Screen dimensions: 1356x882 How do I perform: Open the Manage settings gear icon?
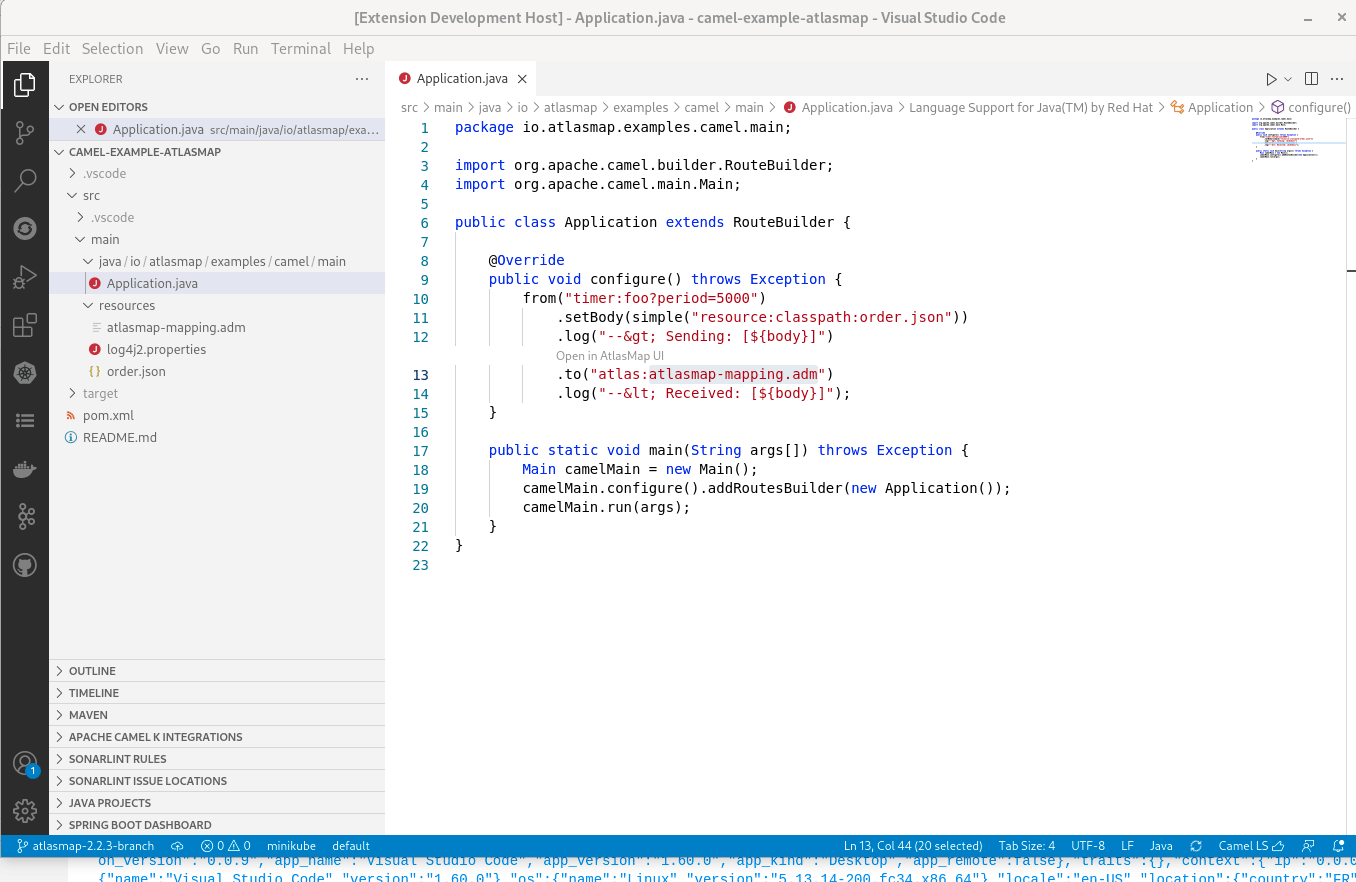tap(25, 811)
